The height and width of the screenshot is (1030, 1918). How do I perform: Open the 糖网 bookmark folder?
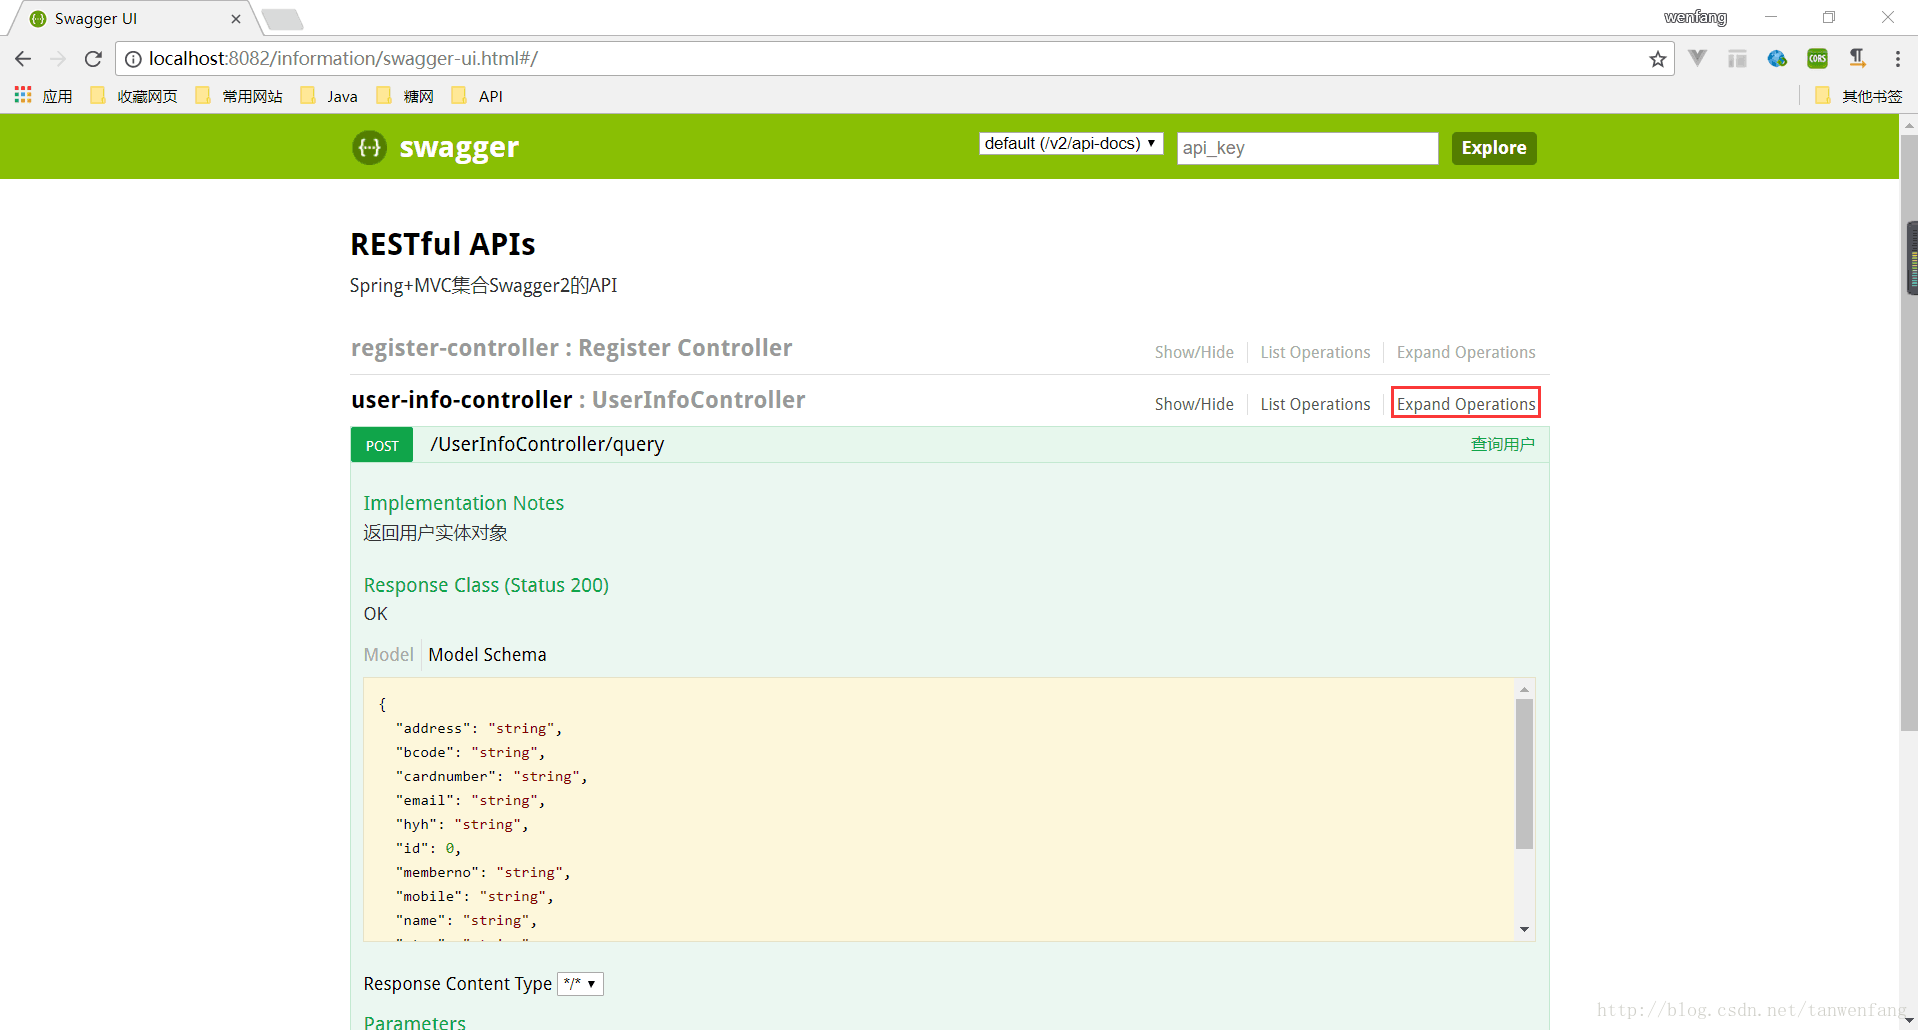click(x=405, y=96)
